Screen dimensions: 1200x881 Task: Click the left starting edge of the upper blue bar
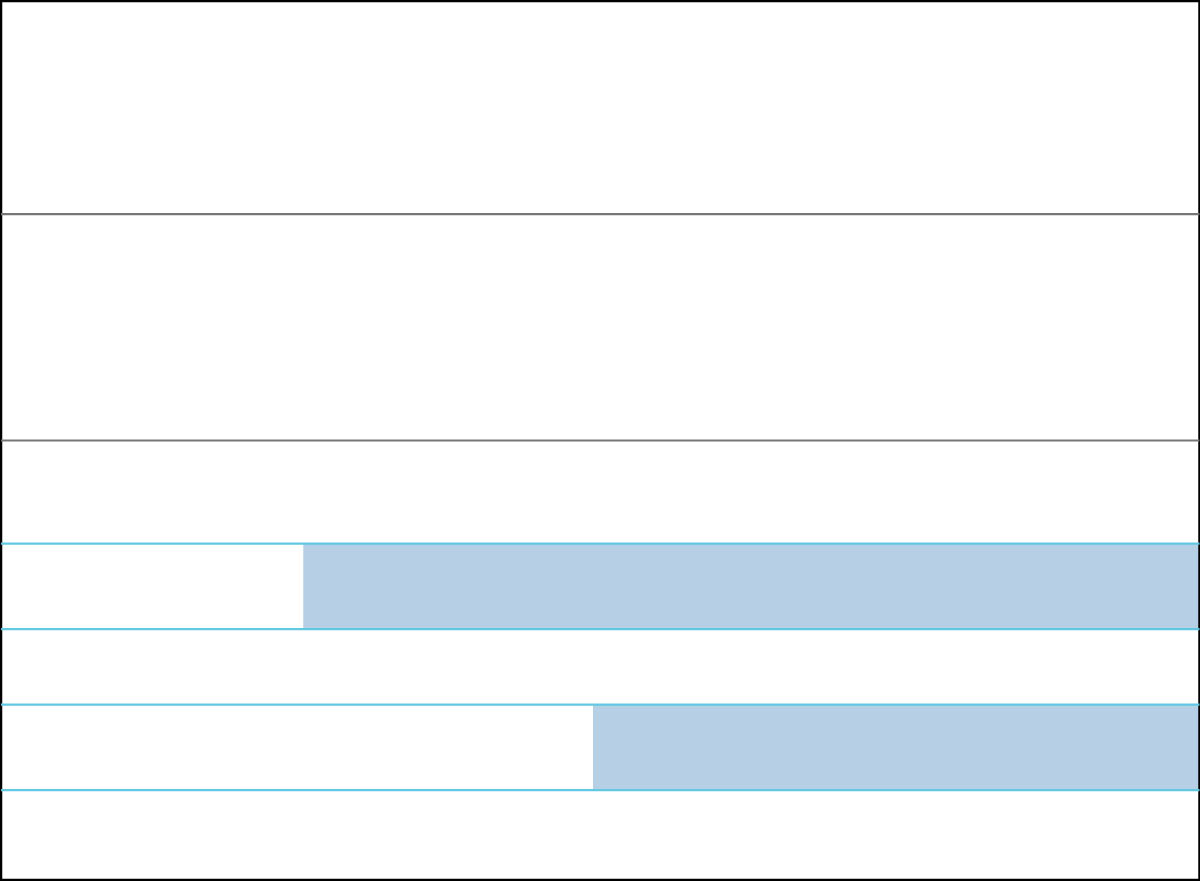(307, 586)
